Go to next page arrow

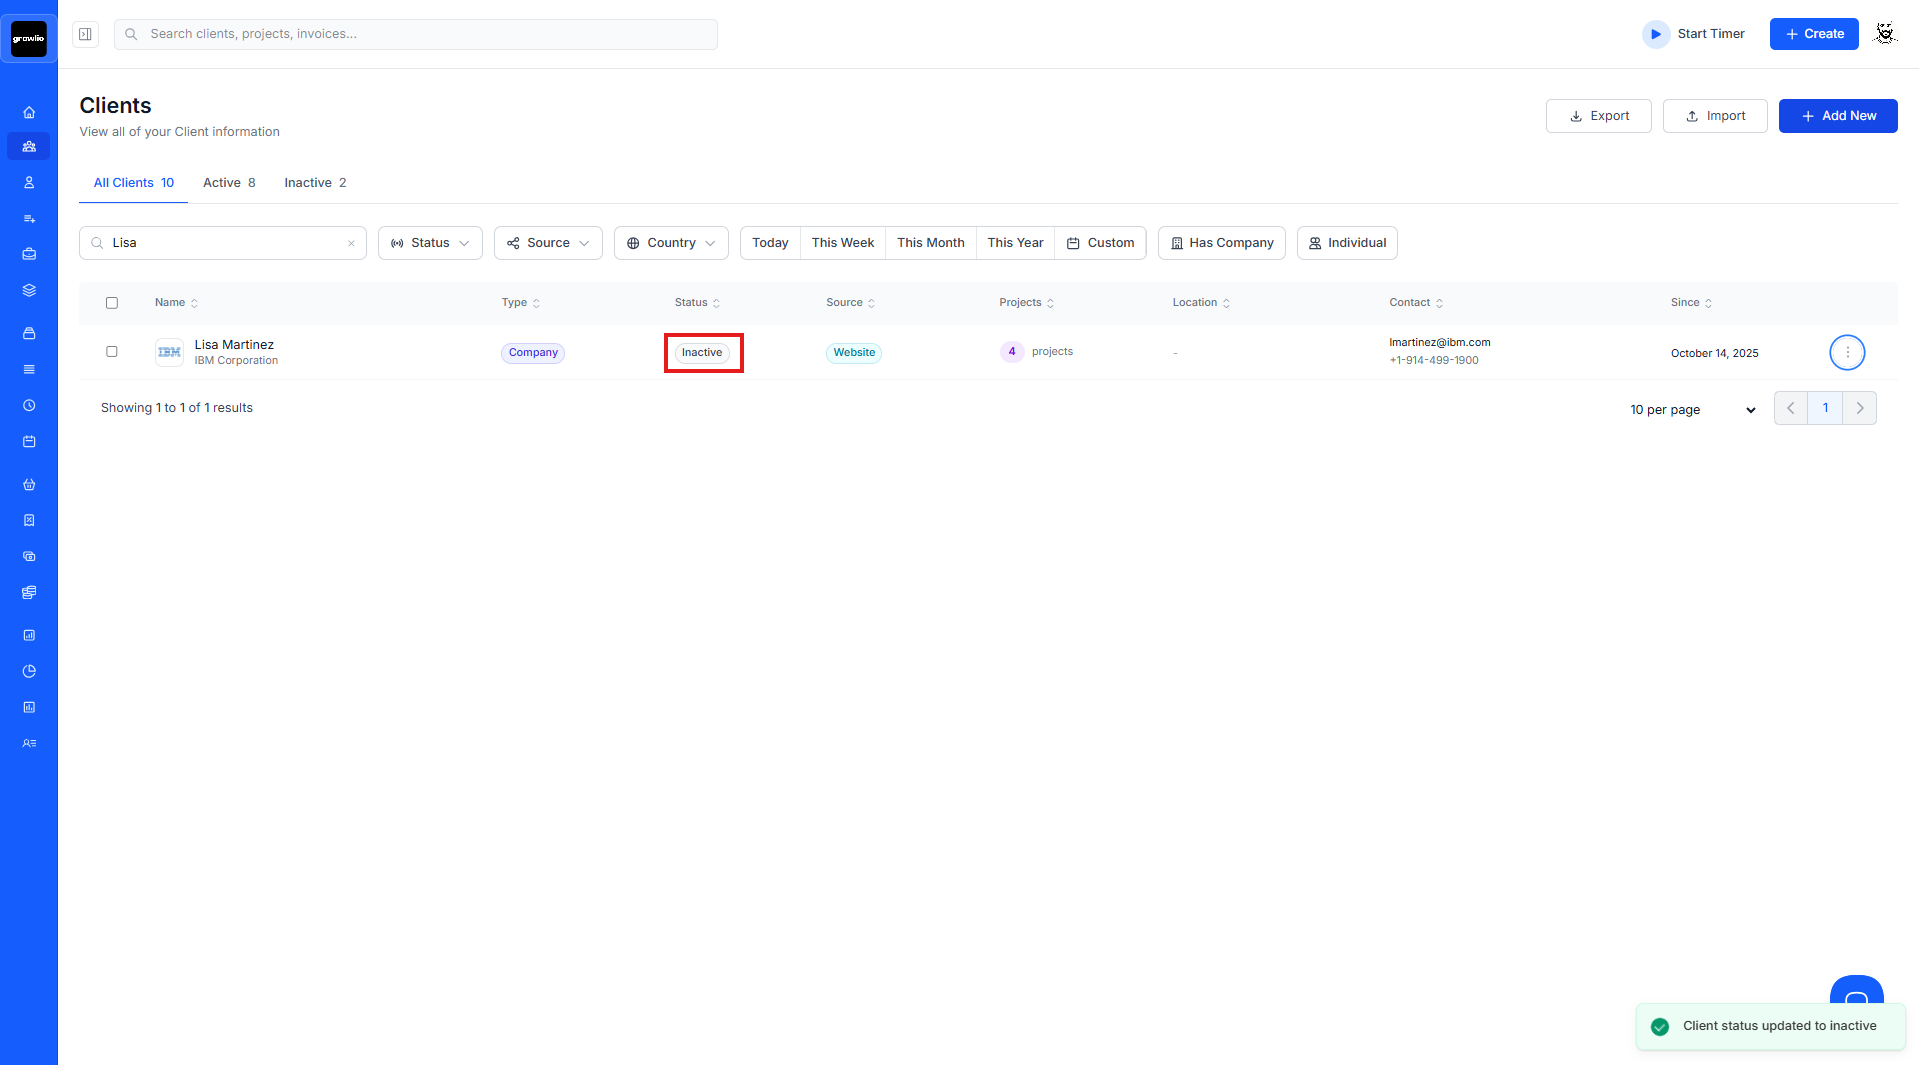tap(1860, 408)
